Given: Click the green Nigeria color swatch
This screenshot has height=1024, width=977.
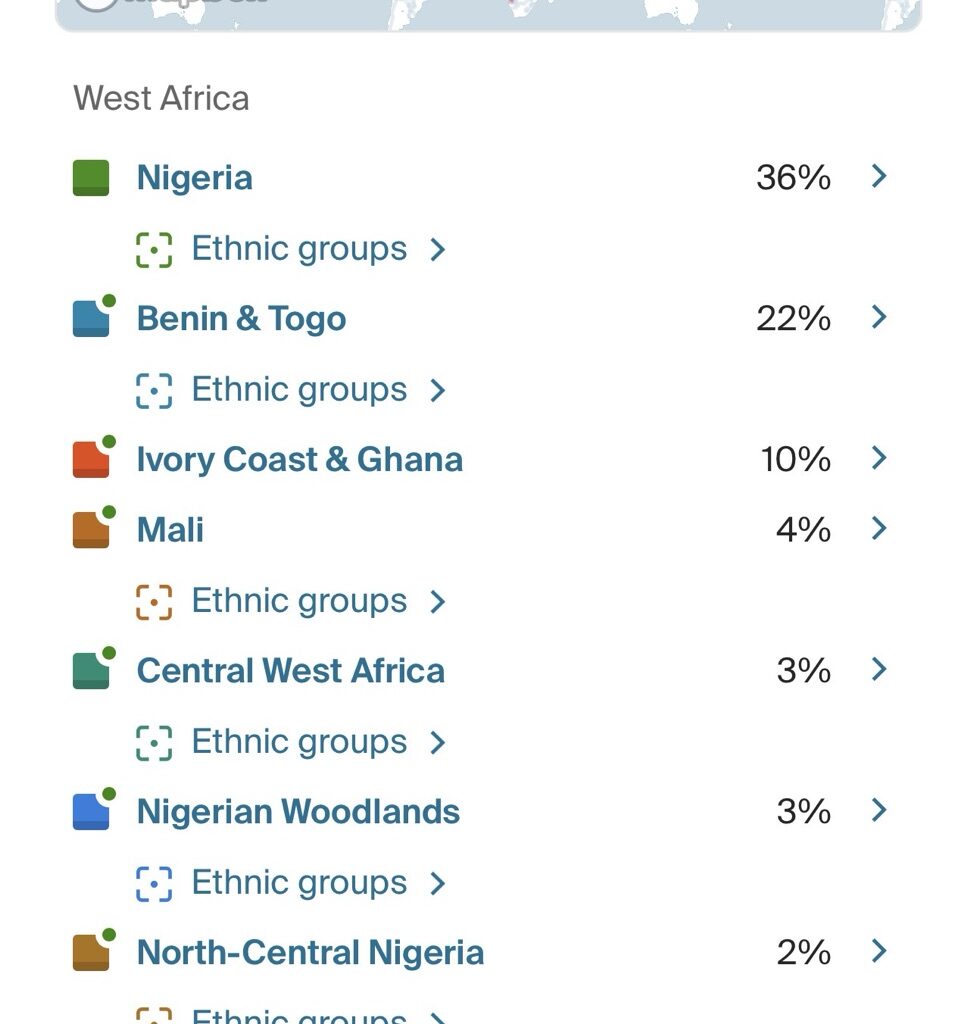Looking at the screenshot, I should [x=91, y=178].
